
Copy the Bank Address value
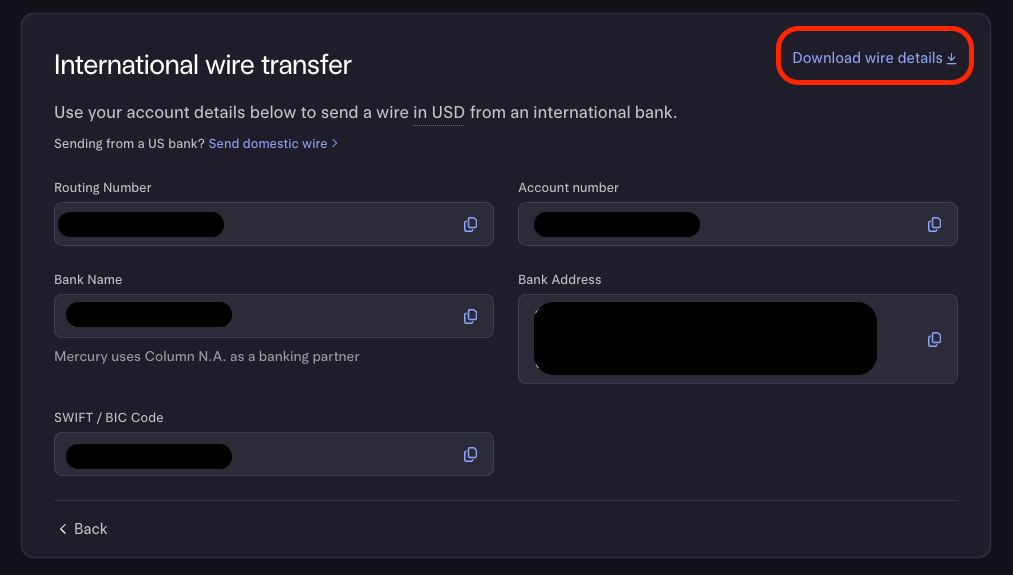pos(934,340)
